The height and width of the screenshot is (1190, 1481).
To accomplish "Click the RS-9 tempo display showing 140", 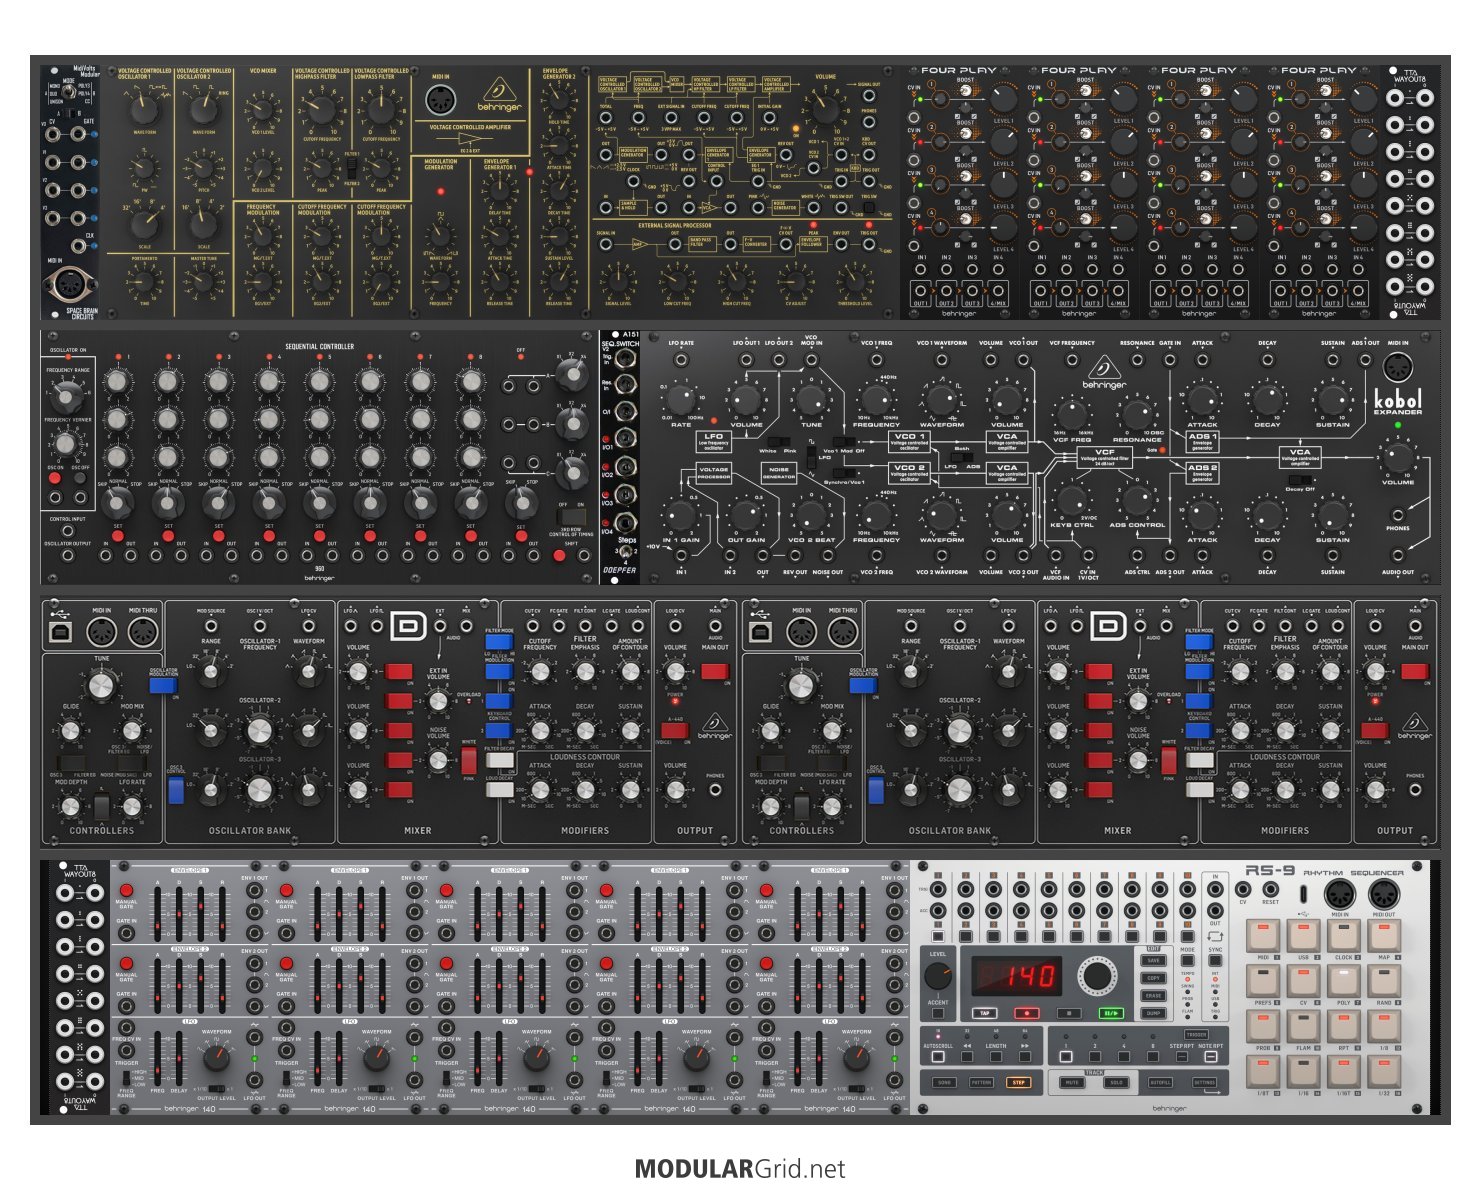I will coord(1017,976).
